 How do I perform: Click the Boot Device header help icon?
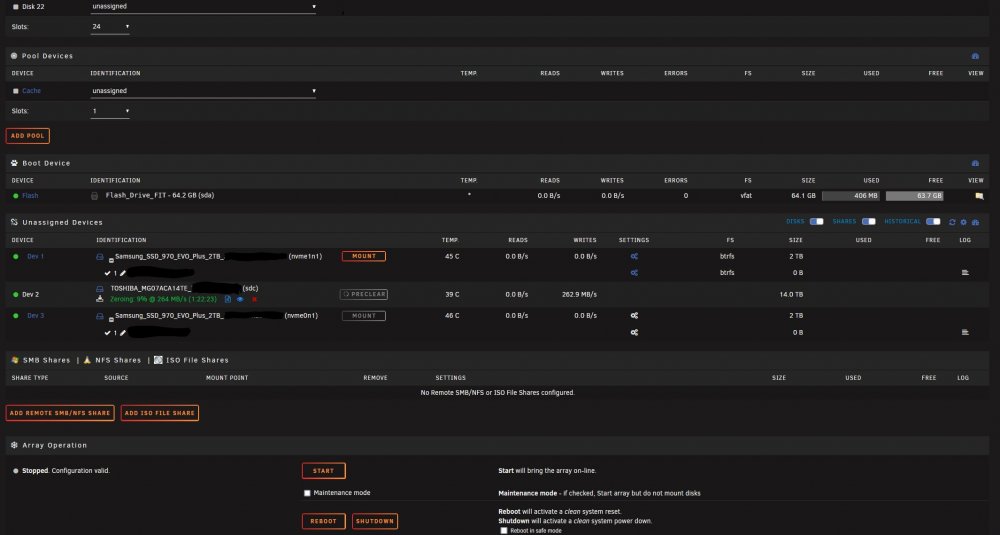(975, 163)
